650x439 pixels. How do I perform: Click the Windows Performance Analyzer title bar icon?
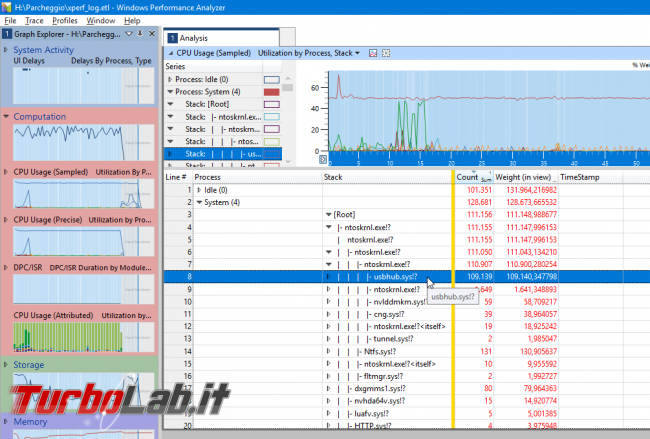click(x=6, y=7)
